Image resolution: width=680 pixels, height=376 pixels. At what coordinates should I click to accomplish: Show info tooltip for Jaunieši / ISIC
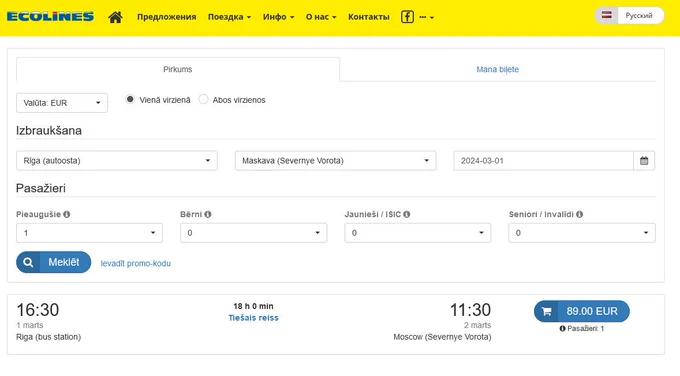(x=406, y=214)
